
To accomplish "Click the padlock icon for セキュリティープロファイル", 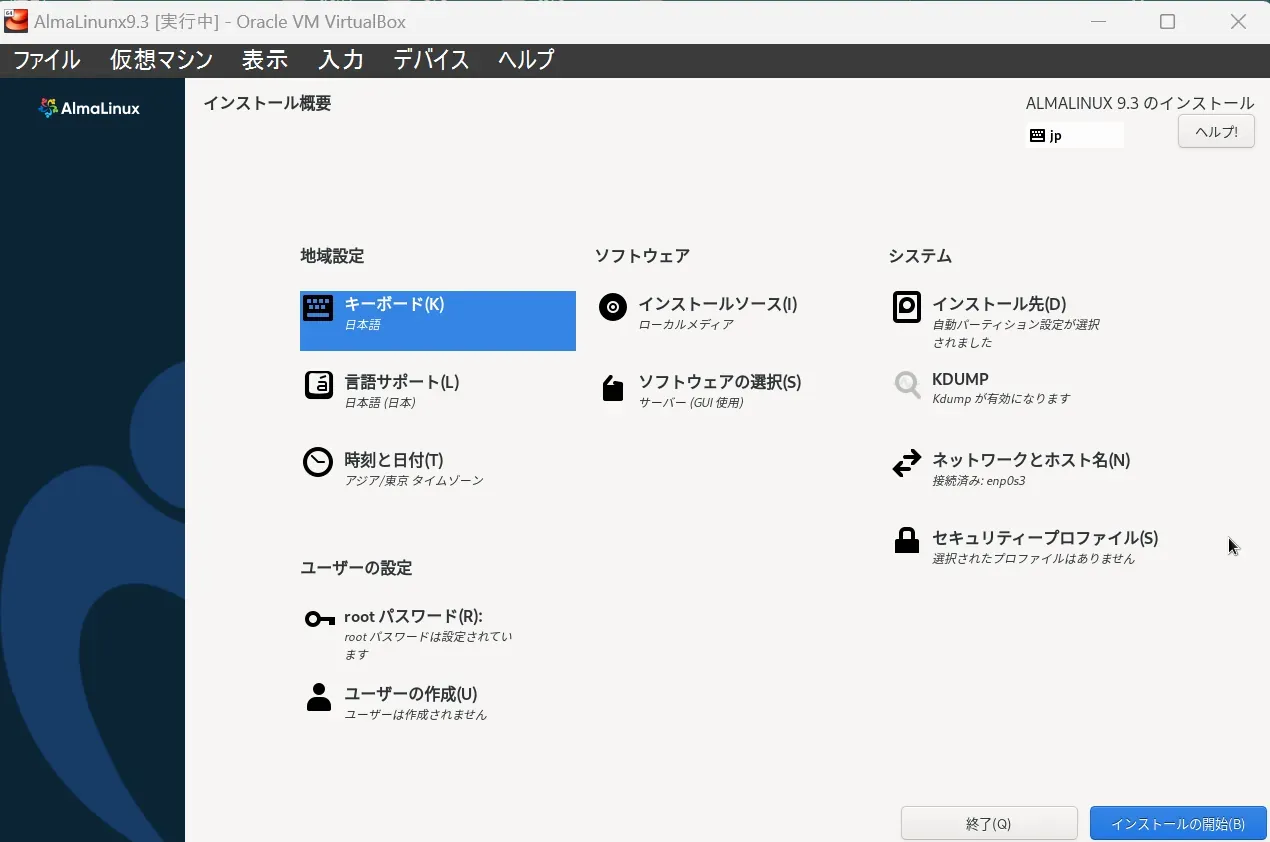I will pyautogui.click(x=906, y=541).
